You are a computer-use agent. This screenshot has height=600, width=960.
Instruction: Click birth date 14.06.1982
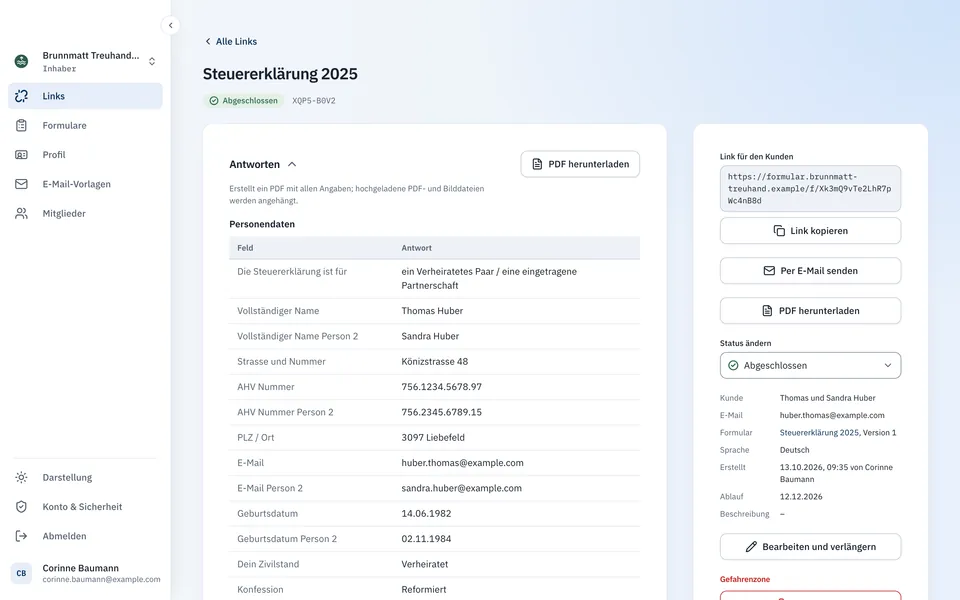(426, 514)
